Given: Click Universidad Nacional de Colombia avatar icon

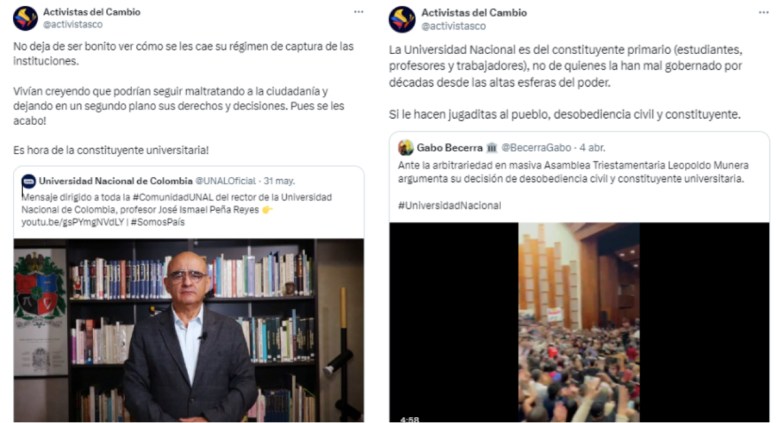Looking at the screenshot, I should (x=29, y=181).
